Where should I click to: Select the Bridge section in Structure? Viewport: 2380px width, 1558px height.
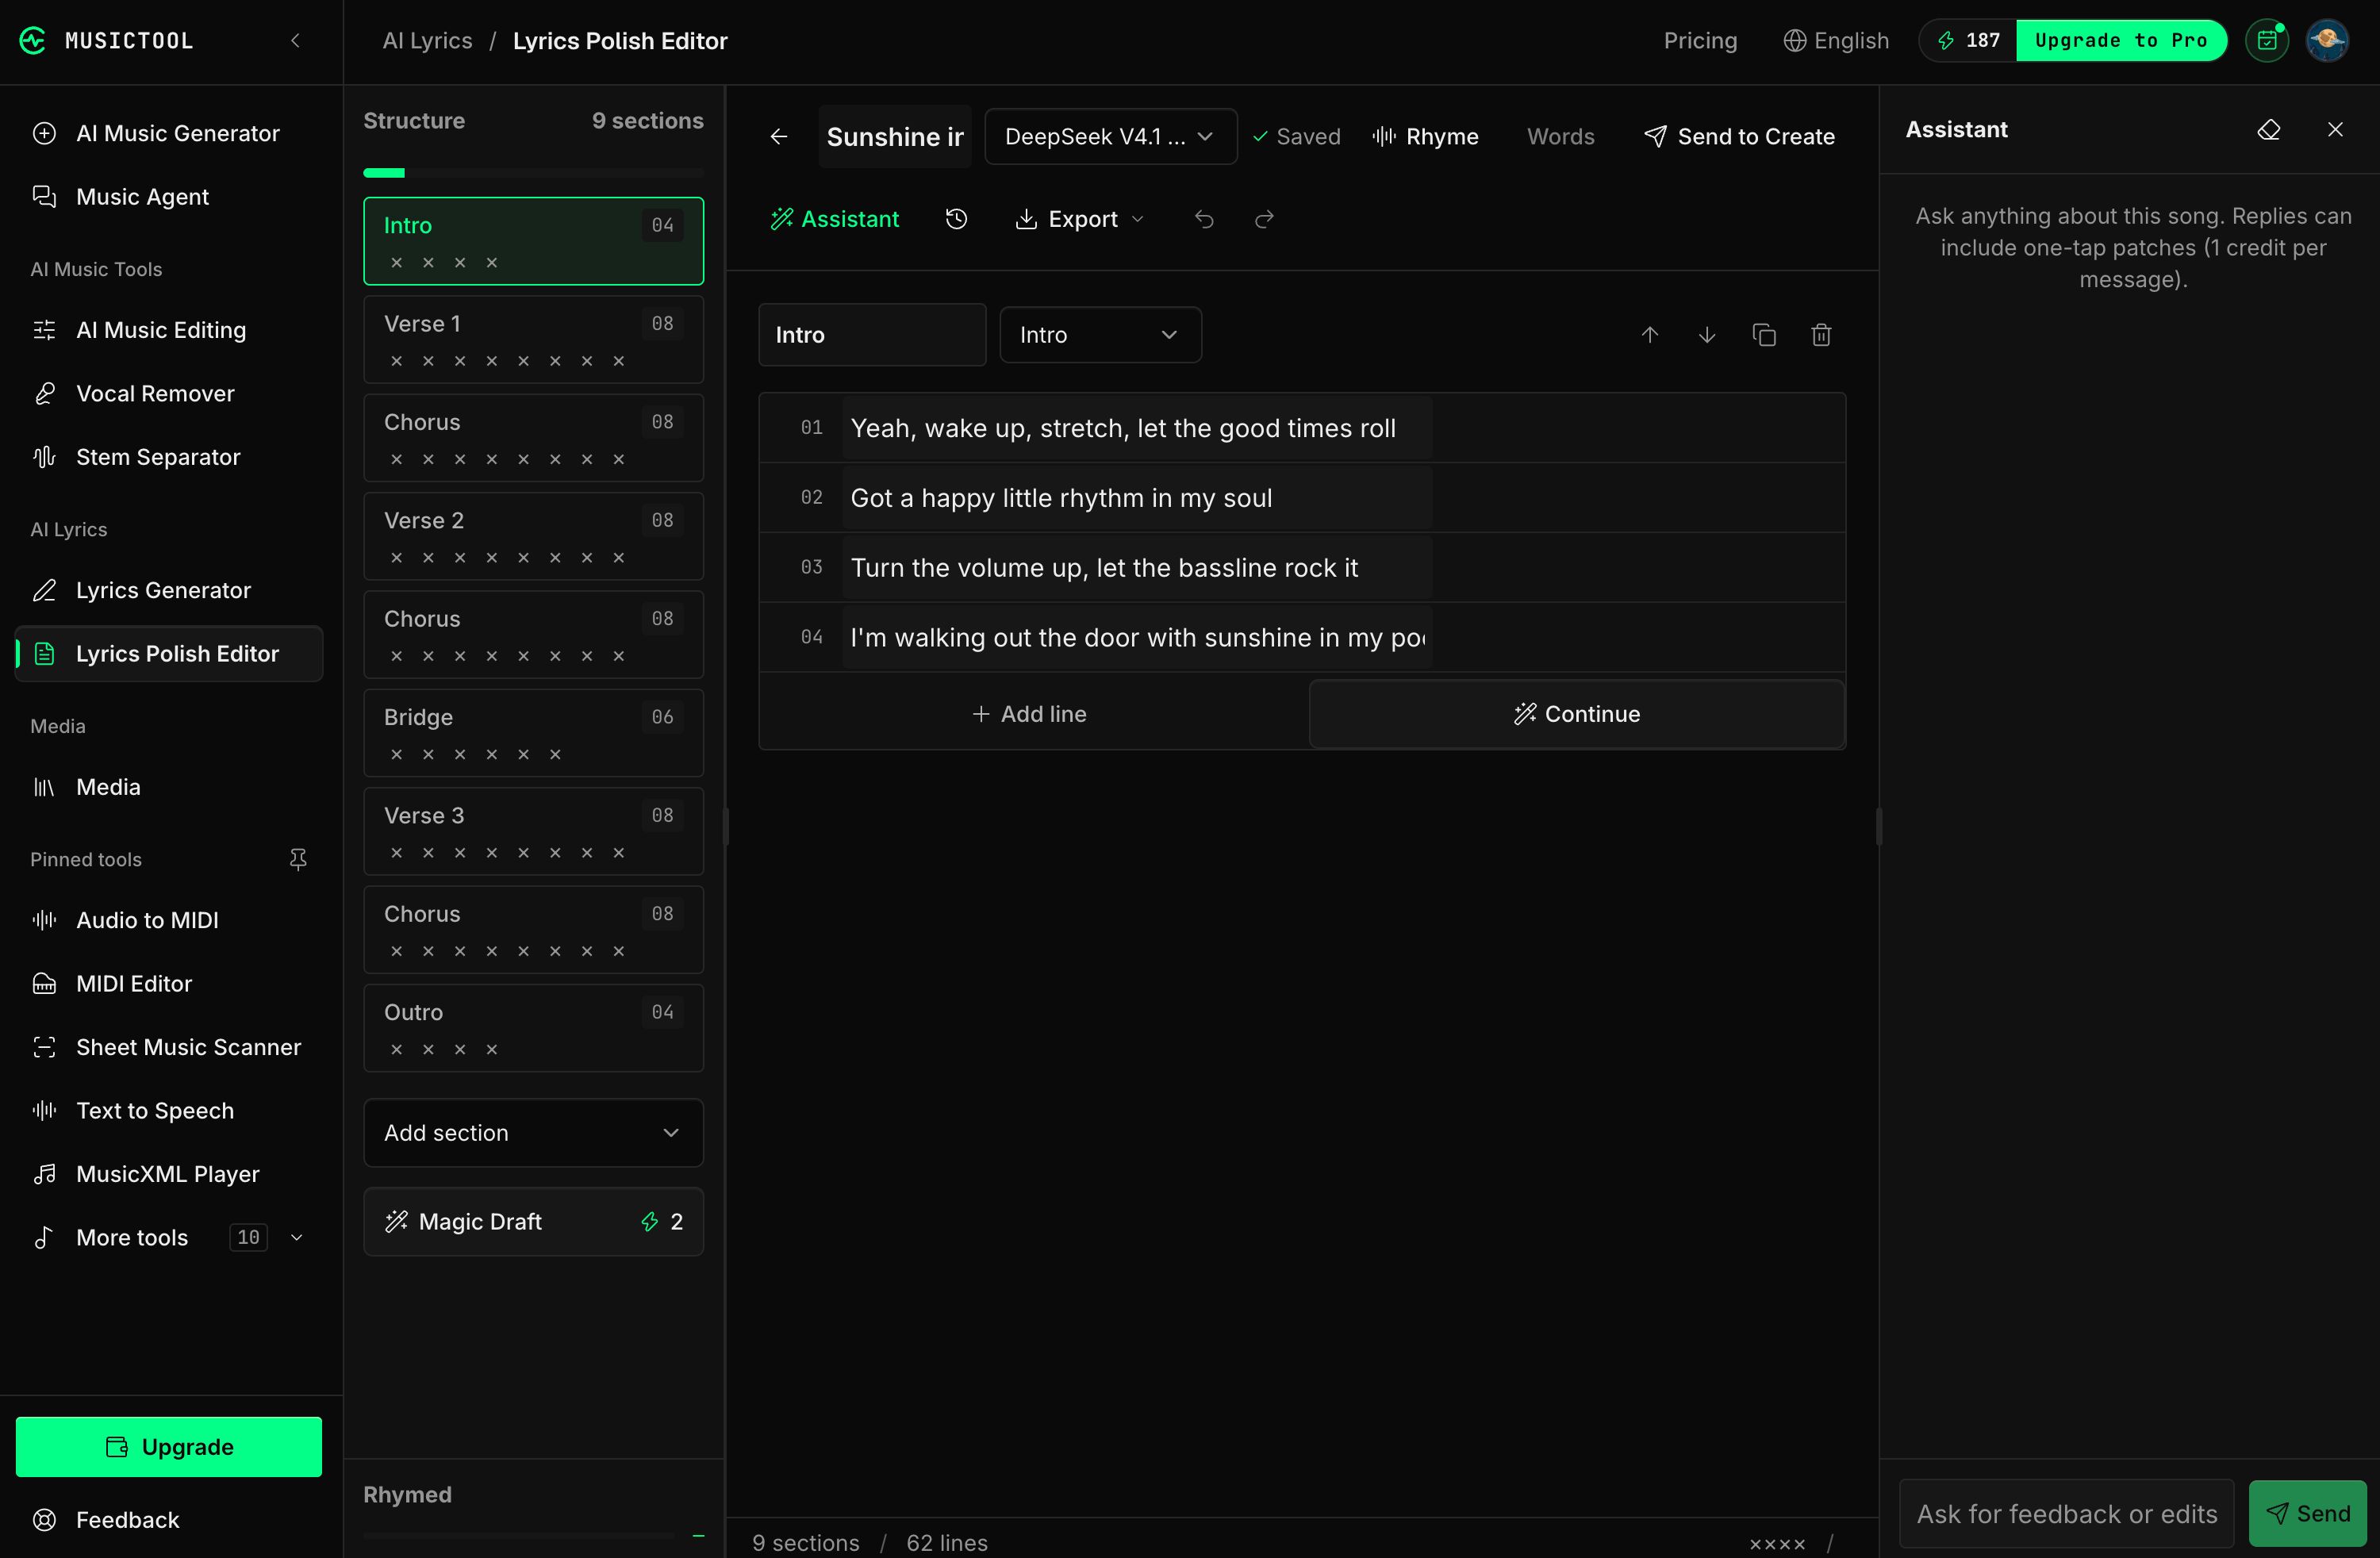(533, 733)
